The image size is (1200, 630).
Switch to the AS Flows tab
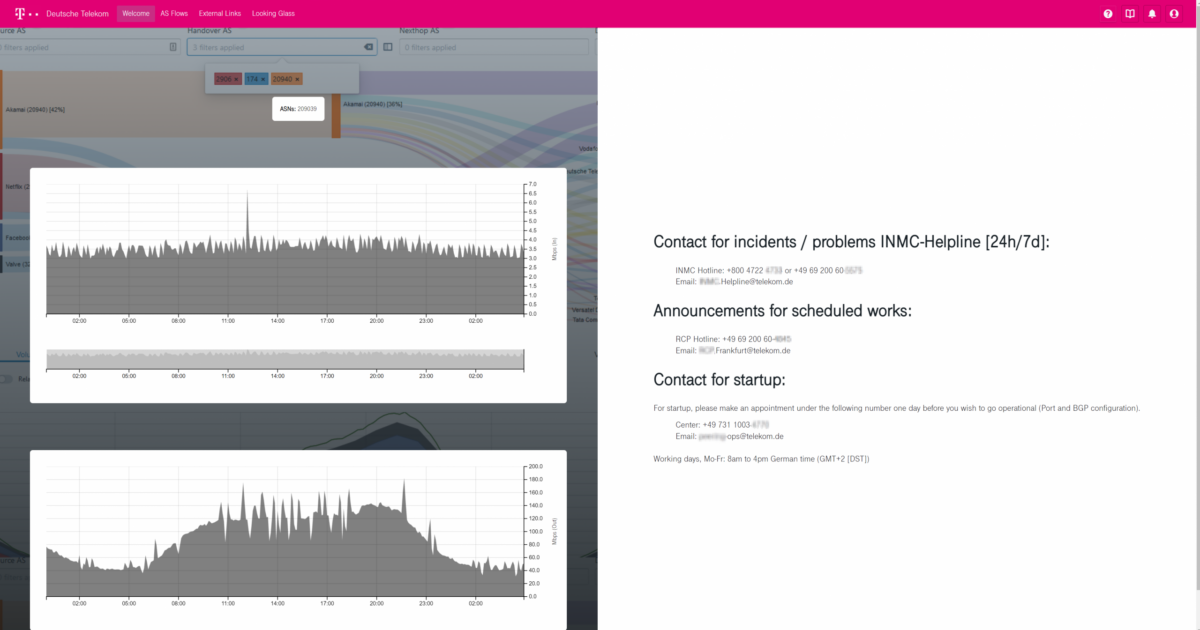pyautogui.click(x=175, y=13)
